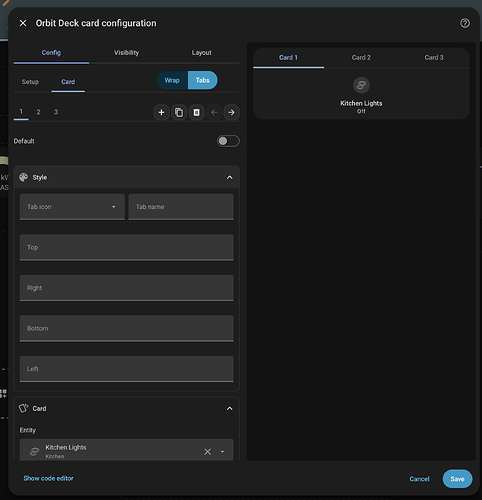Close the Orbit Deck card configuration dialog
The width and height of the screenshot is (482, 500).
tap(23, 23)
